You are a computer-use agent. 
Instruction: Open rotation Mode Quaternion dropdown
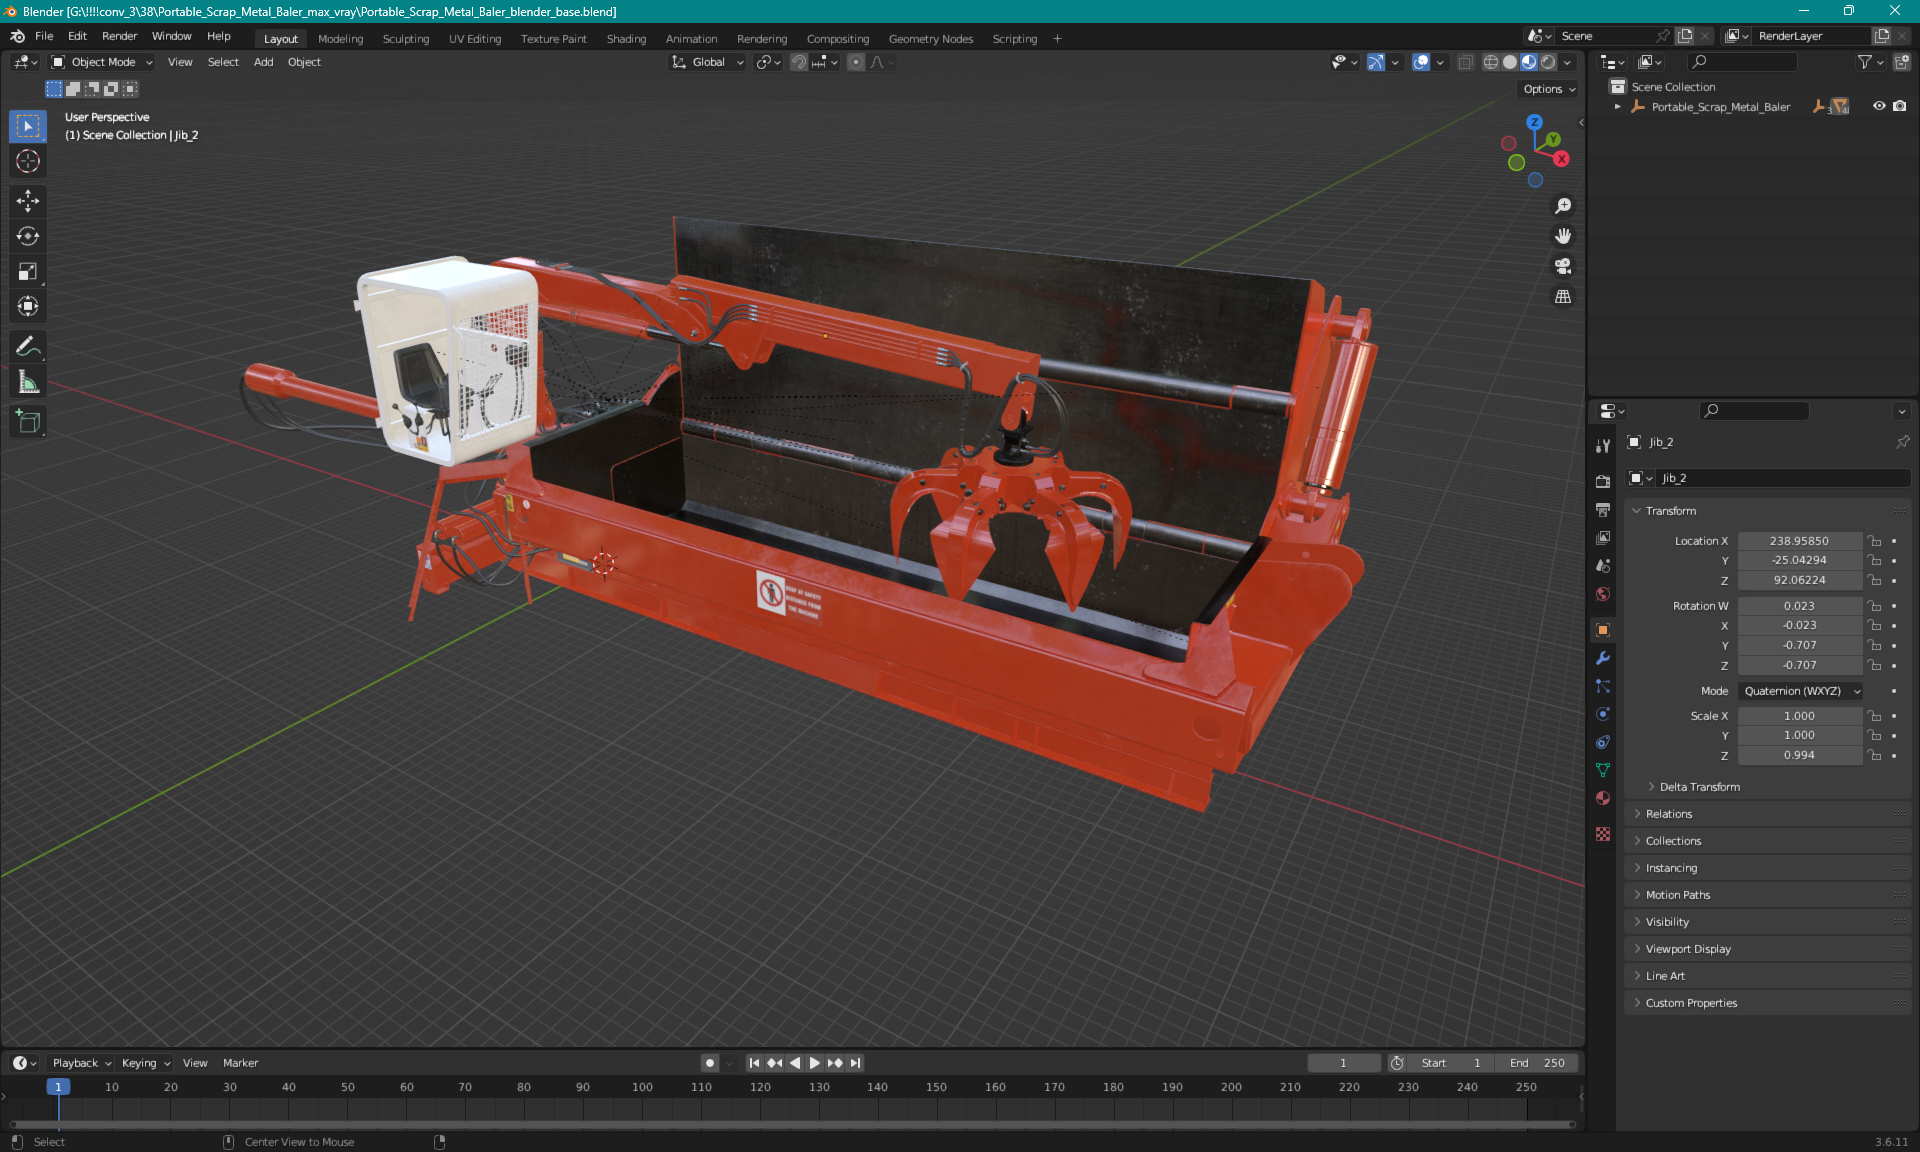1800,691
